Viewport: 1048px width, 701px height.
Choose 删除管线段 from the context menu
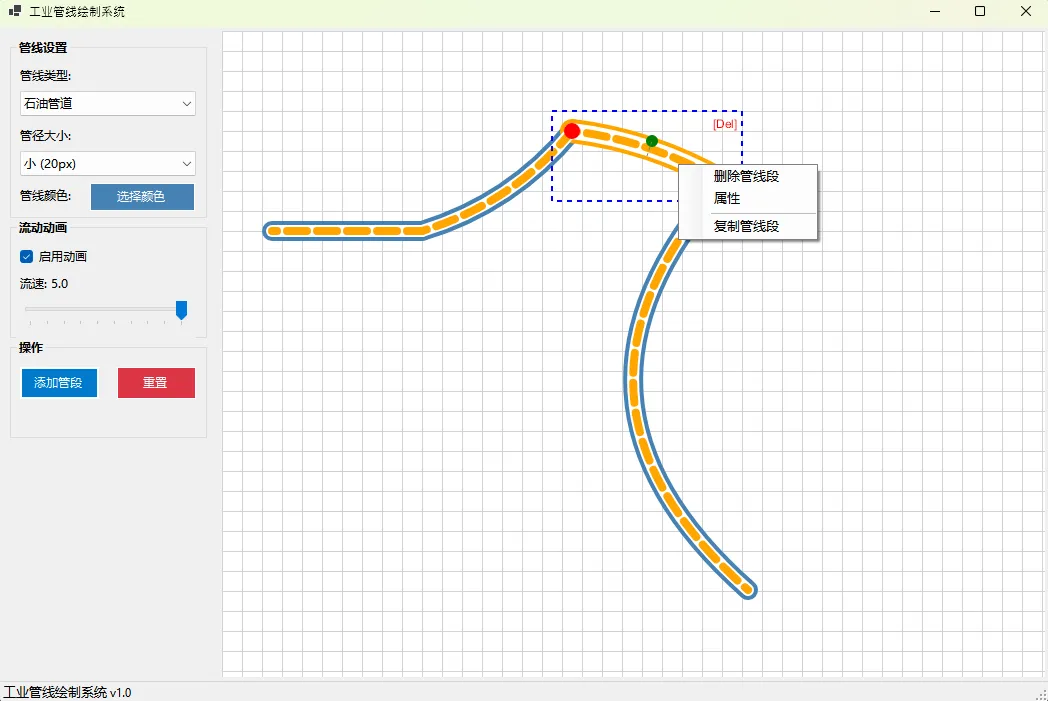746,177
